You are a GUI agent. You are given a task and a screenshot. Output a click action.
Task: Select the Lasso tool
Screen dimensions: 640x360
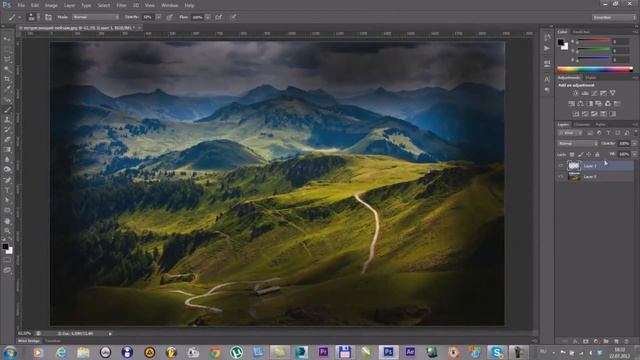(7, 59)
